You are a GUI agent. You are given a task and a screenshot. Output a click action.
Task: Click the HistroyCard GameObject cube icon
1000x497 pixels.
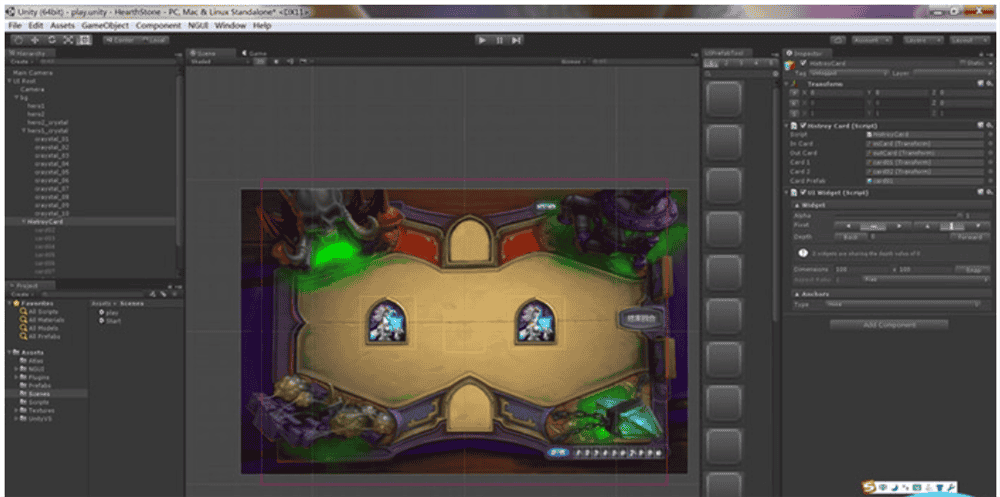coord(790,66)
